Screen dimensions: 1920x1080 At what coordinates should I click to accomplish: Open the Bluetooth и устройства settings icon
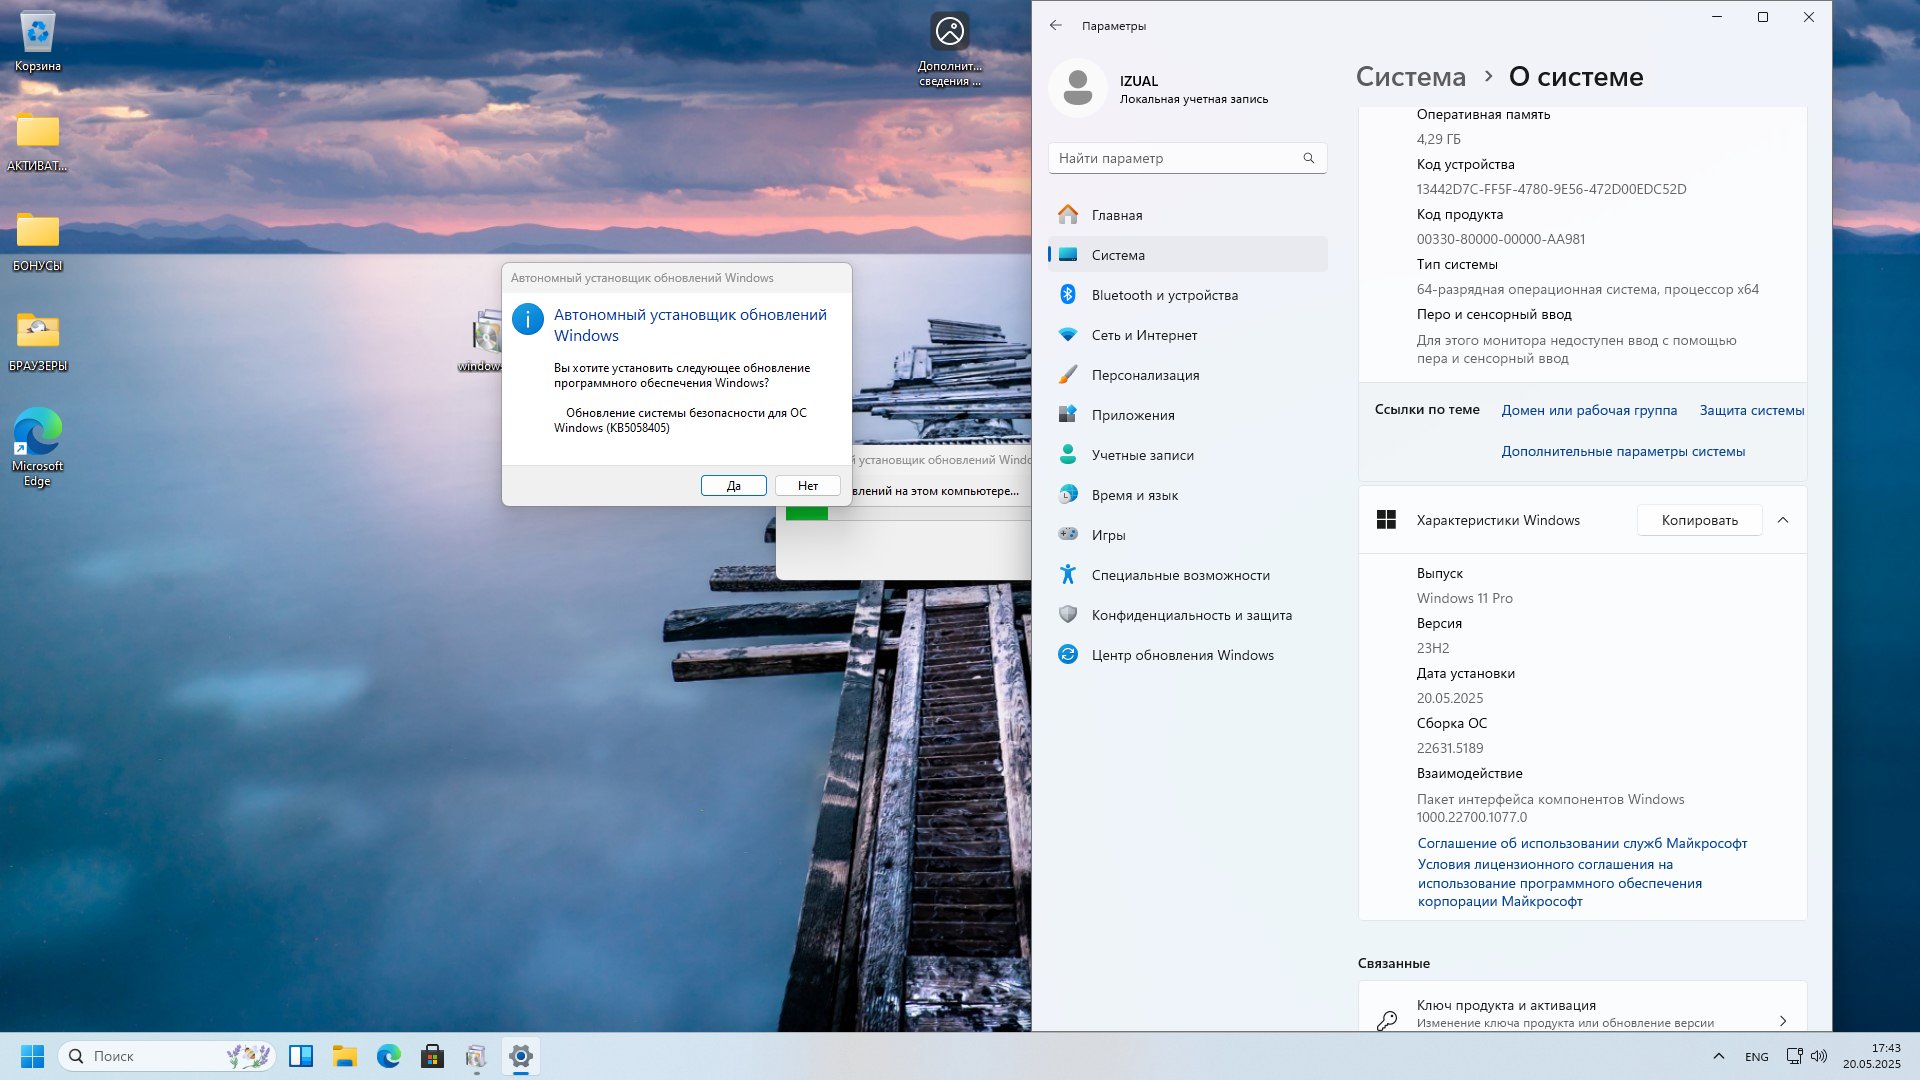click(x=1067, y=295)
